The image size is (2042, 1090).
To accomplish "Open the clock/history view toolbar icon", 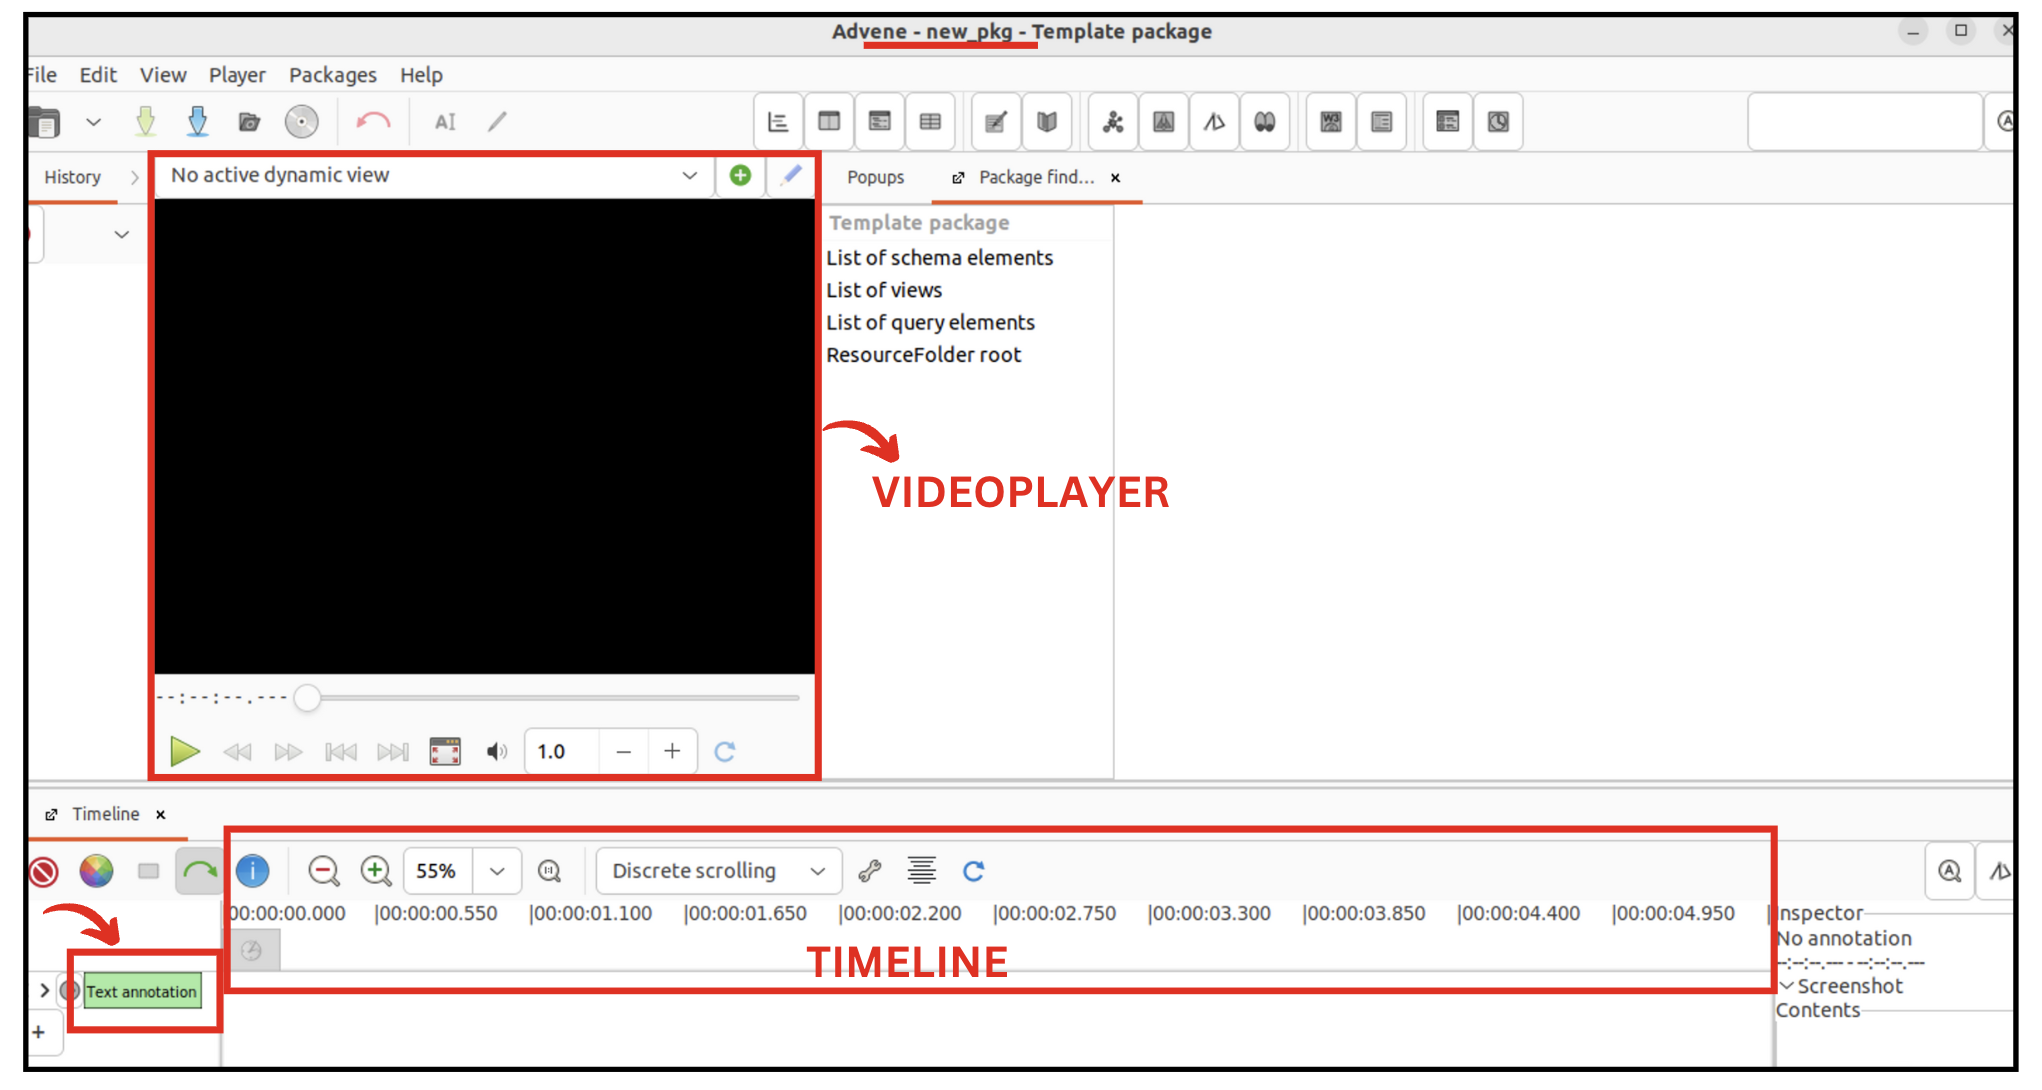I will click(1498, 122).
